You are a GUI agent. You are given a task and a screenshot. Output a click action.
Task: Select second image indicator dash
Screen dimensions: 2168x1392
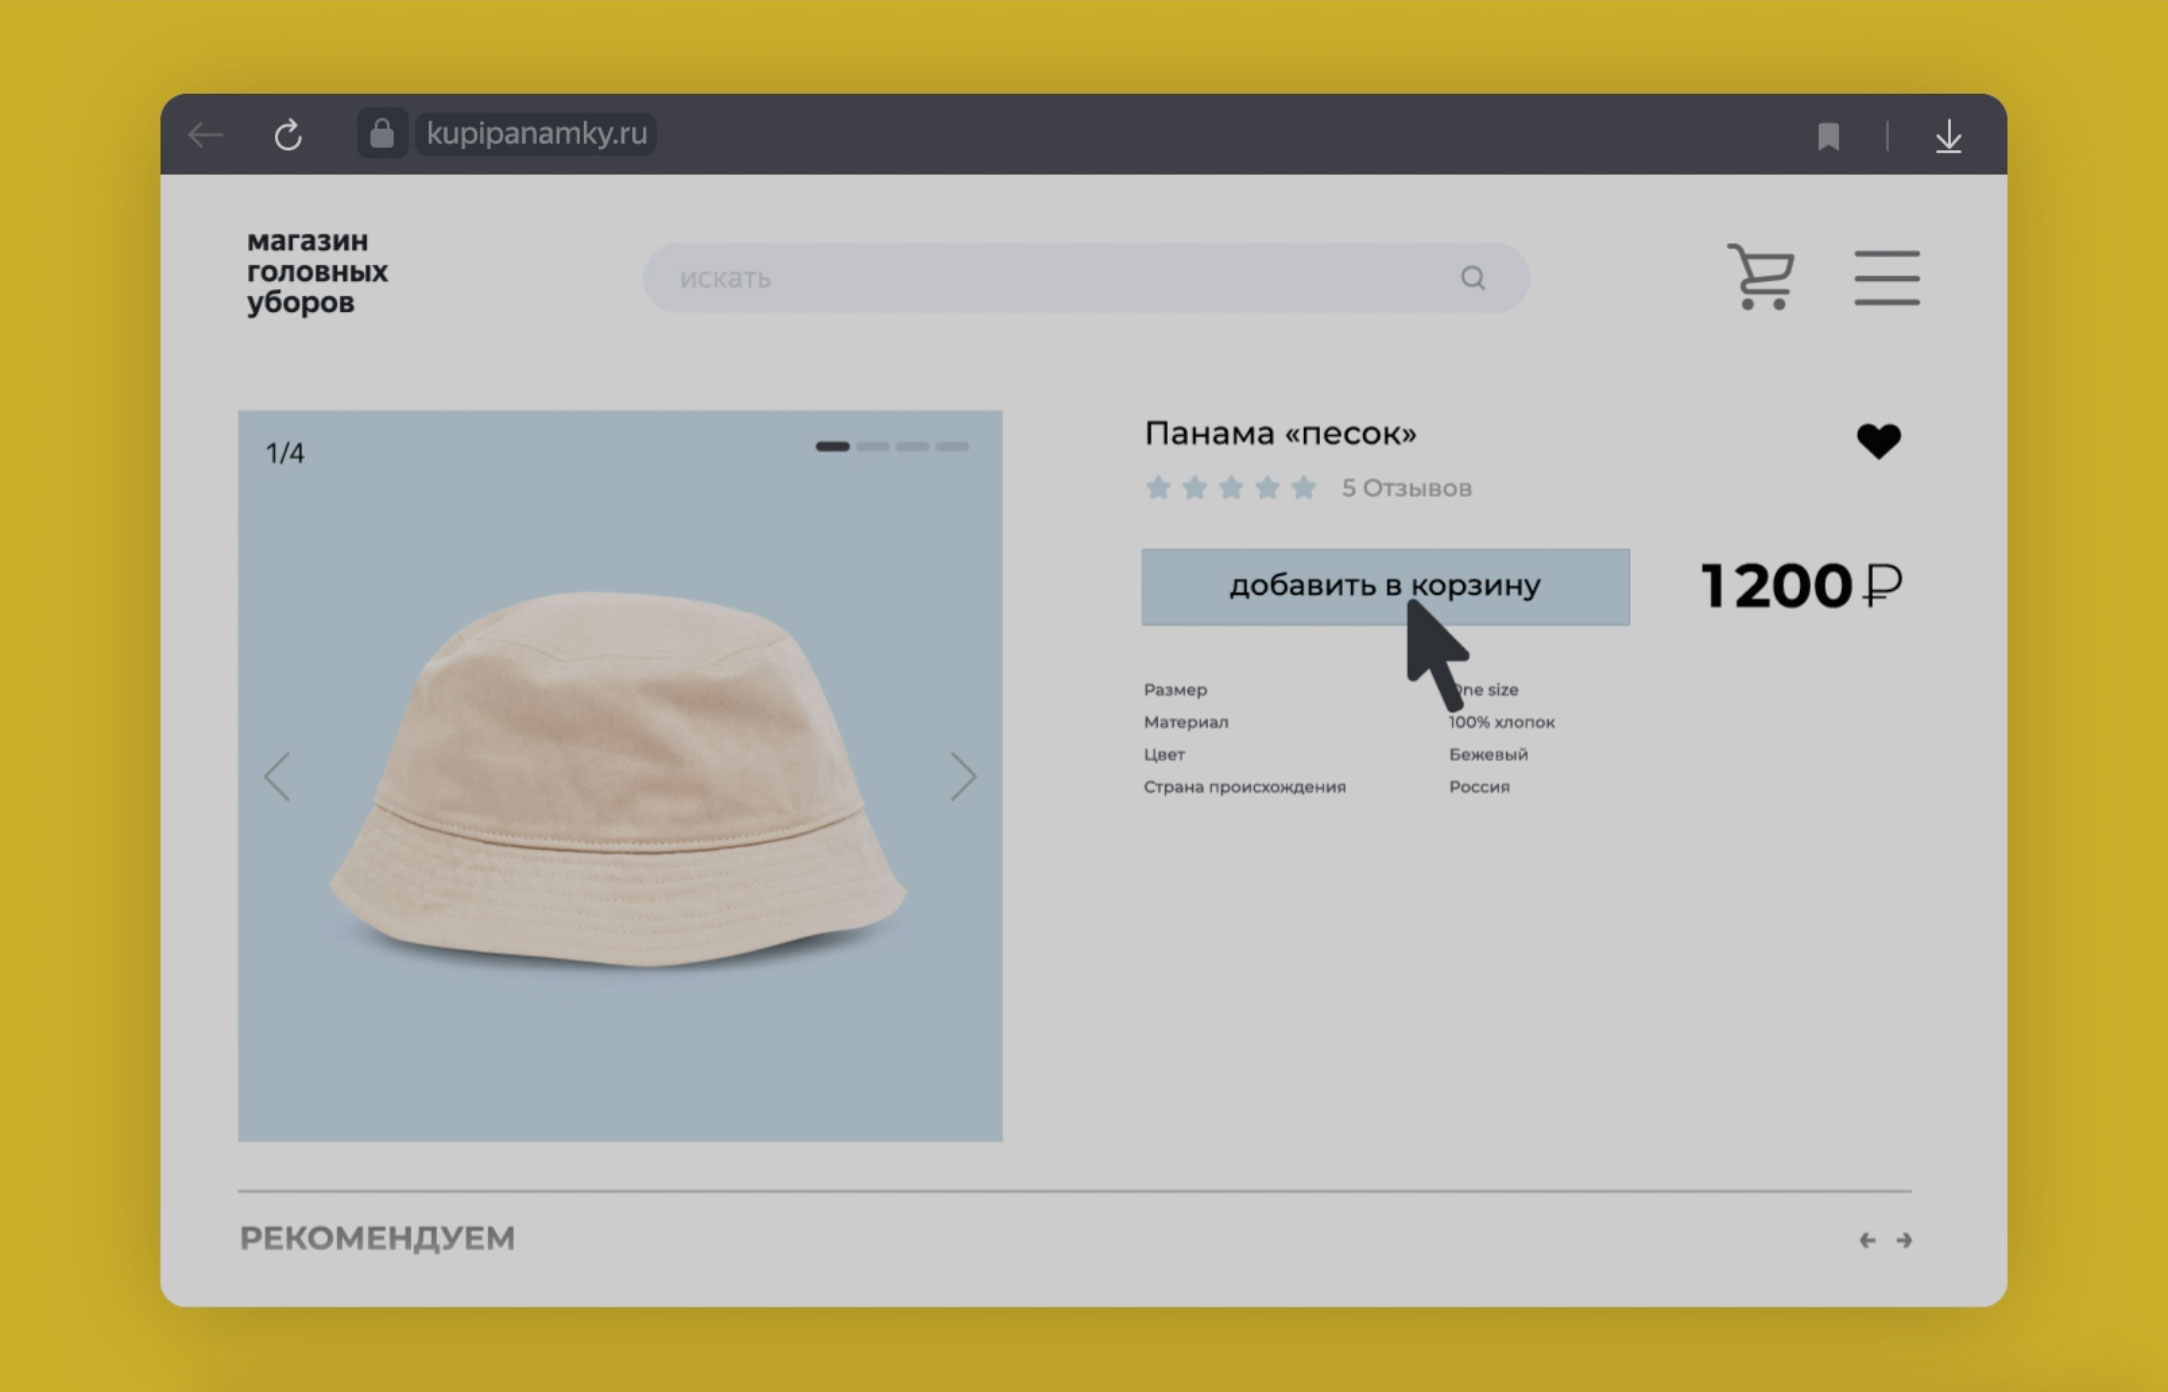point(872,447)
